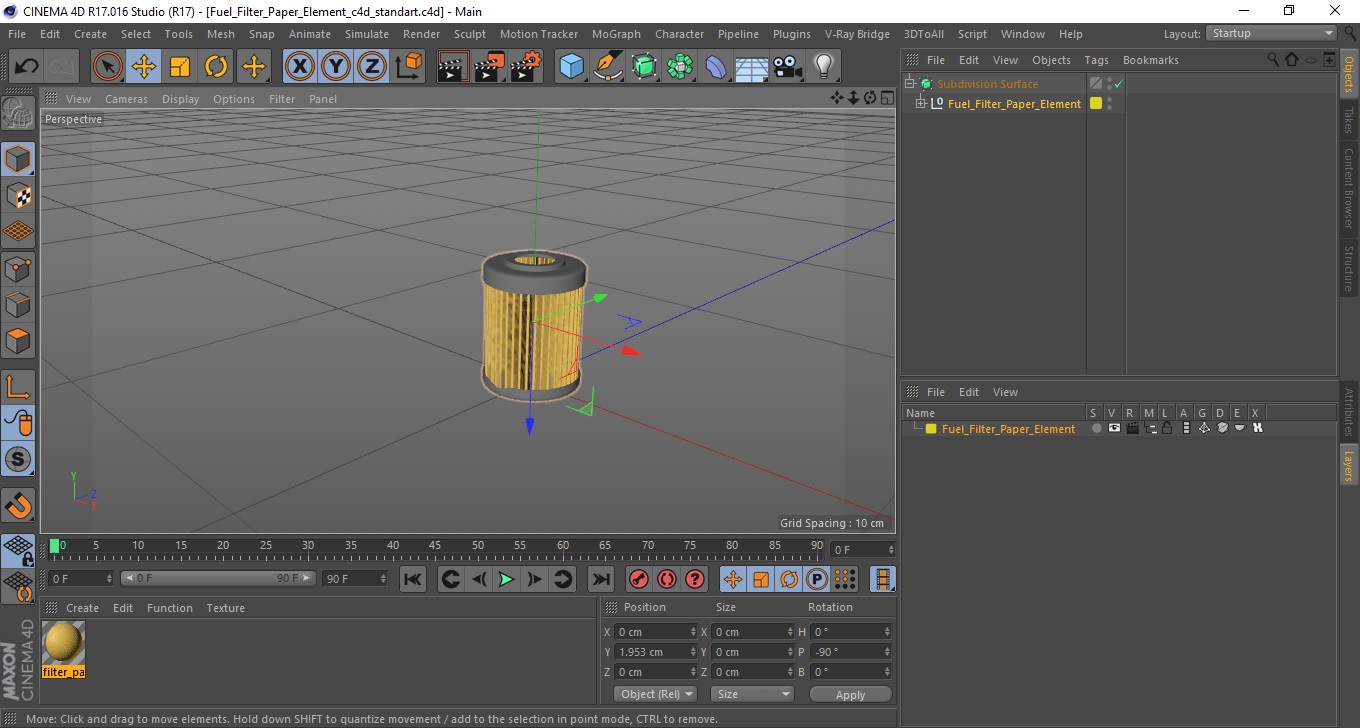Toggle Z axis lock
The image size is (1360, 728).
(x=372, y=67)
